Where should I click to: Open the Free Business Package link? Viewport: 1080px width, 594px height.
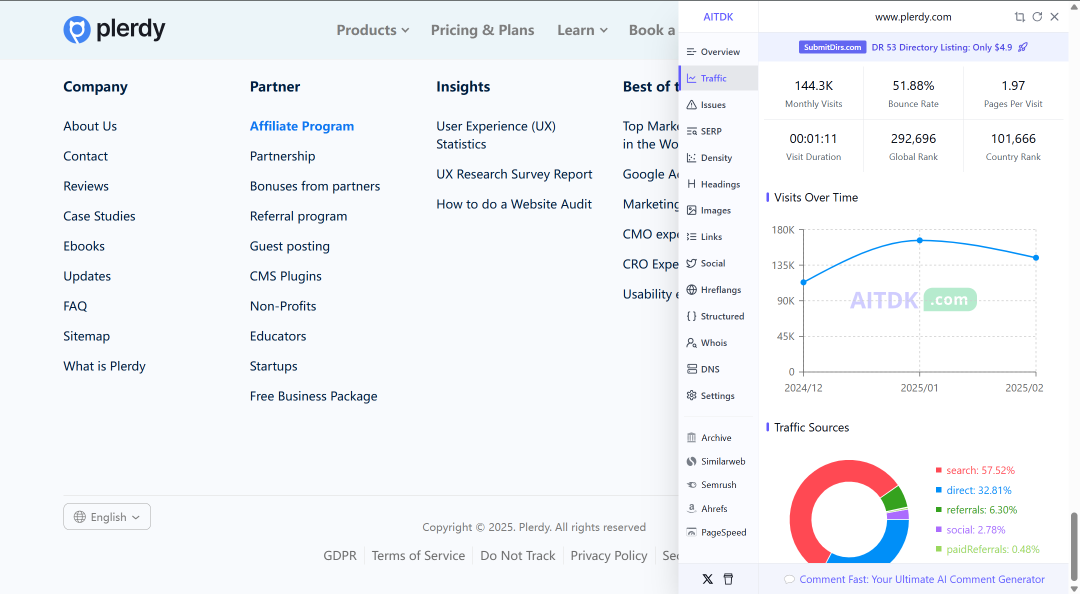[313, 396]
